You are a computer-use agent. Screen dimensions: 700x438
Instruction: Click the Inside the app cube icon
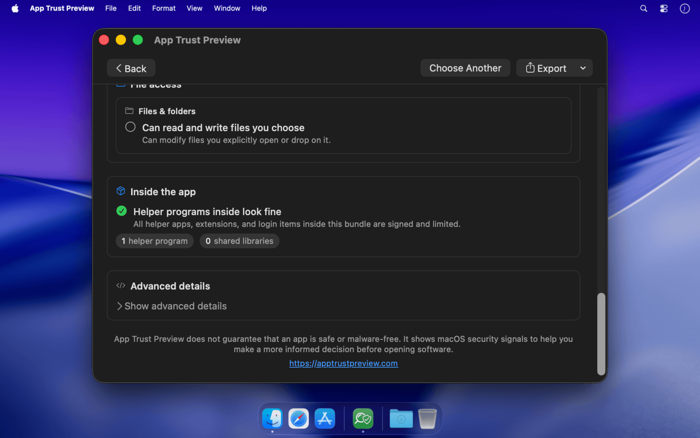pyautogui.click(x=121, y=191)
